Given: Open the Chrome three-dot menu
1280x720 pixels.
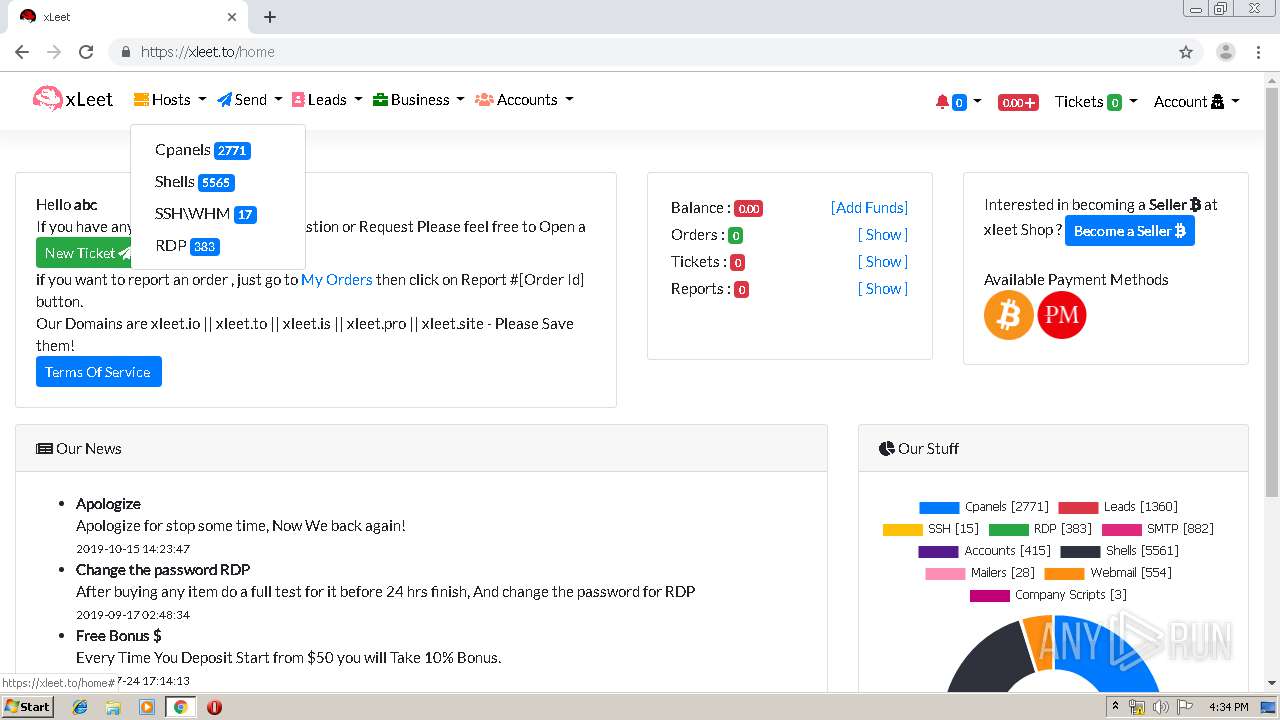Looking at the screenshot, I should click(x=1258, y=52).
